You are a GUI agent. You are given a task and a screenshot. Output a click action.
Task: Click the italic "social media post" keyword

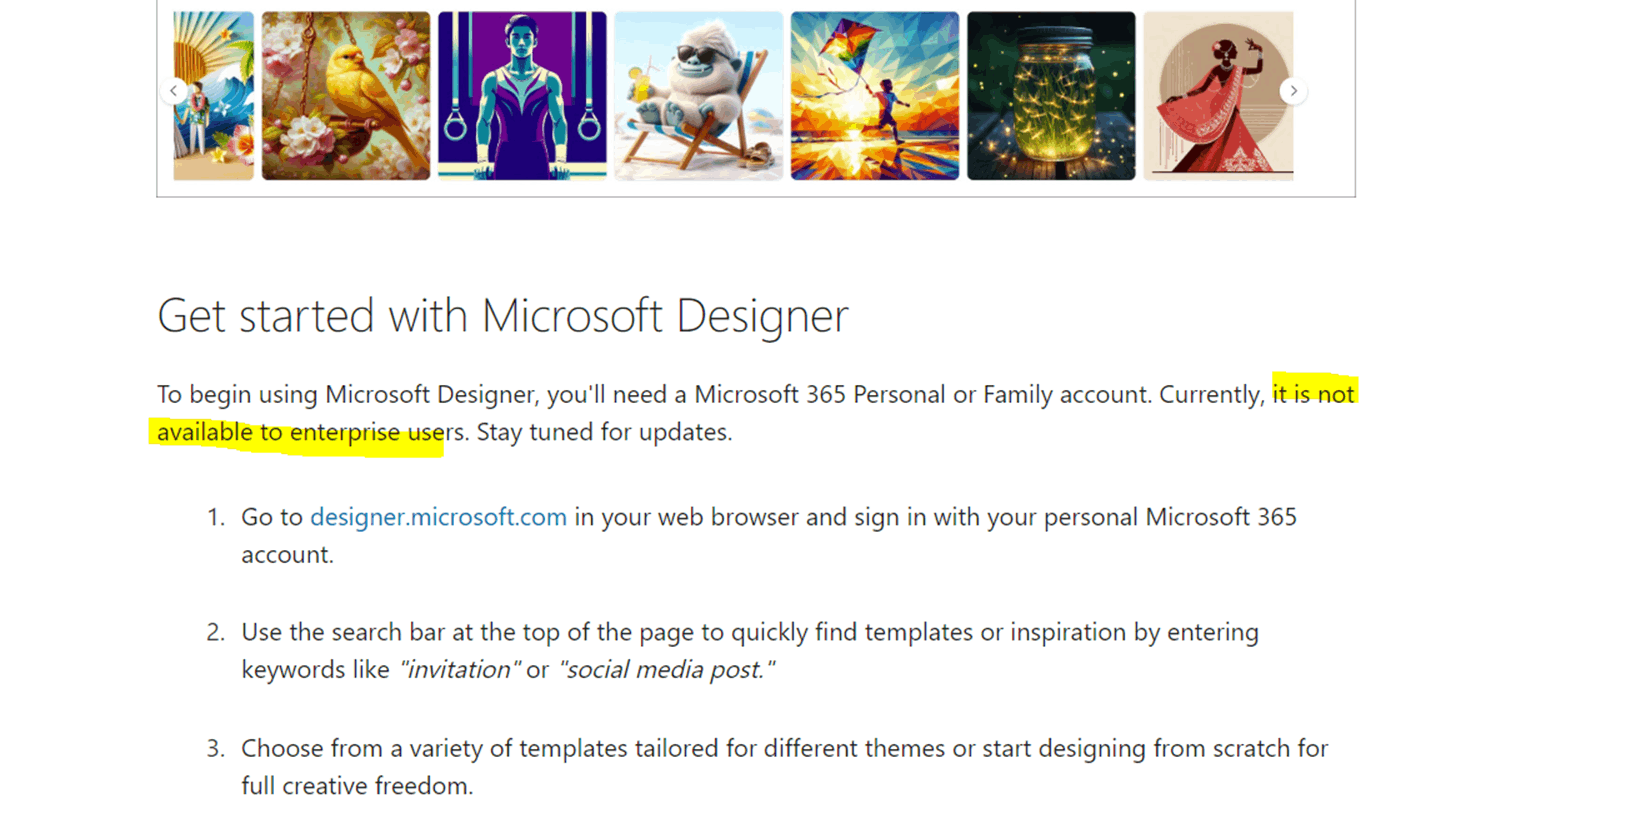(x=665, y=670)
